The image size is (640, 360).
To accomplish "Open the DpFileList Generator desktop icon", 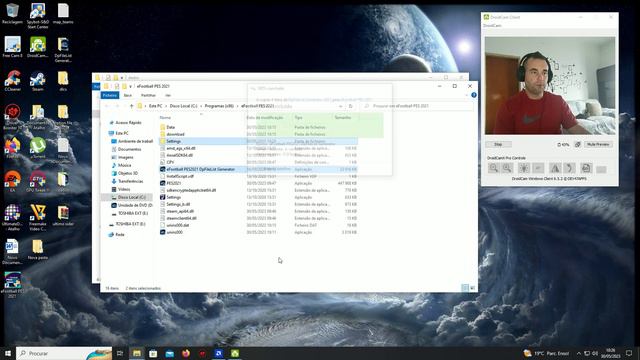I will [x=63, y=49].
